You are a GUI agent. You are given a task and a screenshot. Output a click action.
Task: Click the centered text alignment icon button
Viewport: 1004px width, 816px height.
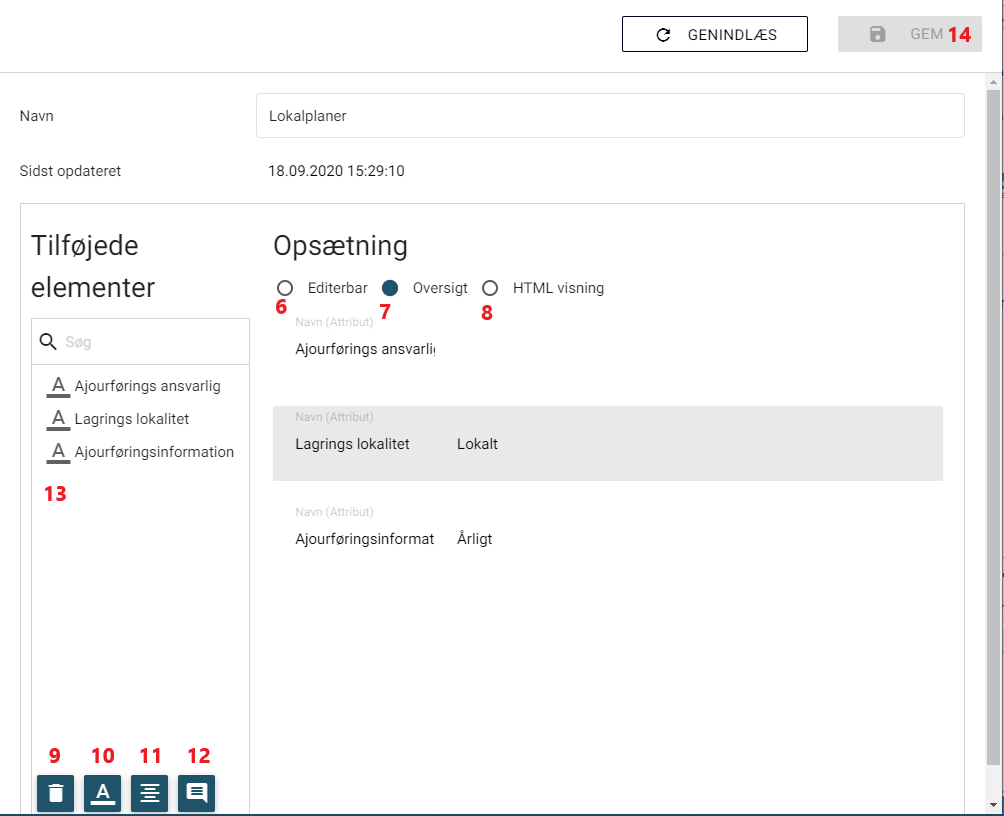pos(150,794)
